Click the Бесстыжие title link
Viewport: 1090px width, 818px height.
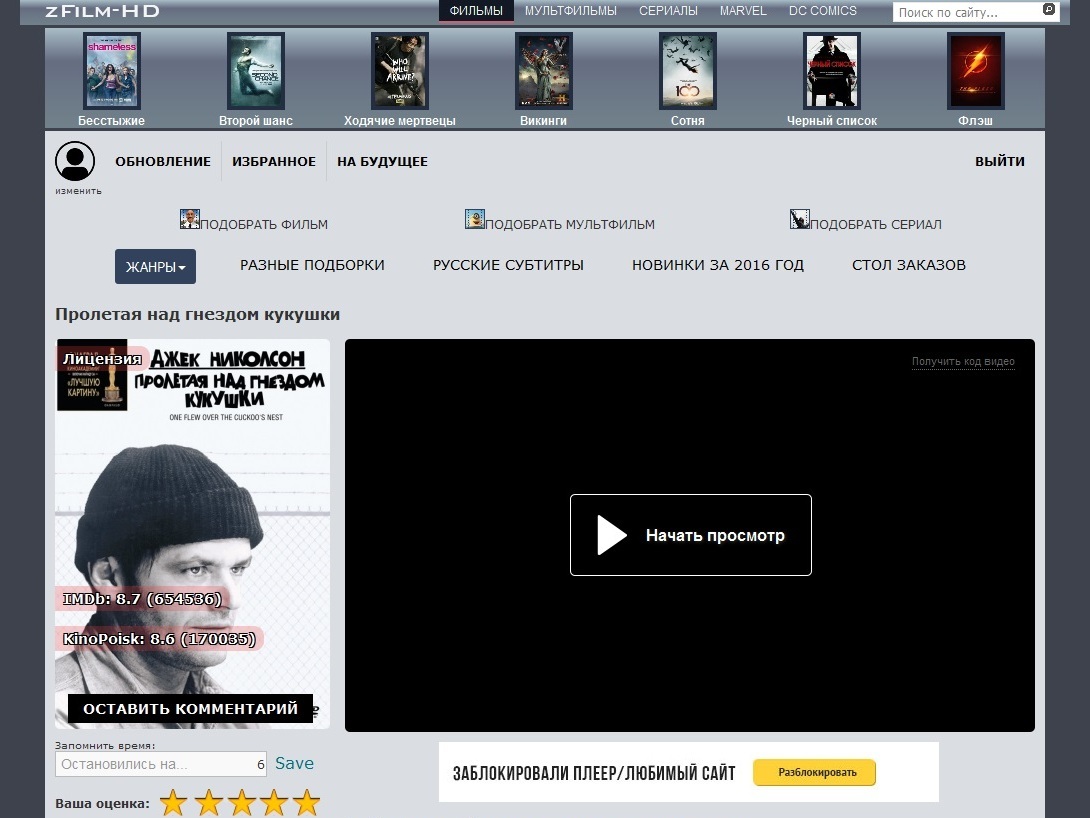click(x=111, y=120)
